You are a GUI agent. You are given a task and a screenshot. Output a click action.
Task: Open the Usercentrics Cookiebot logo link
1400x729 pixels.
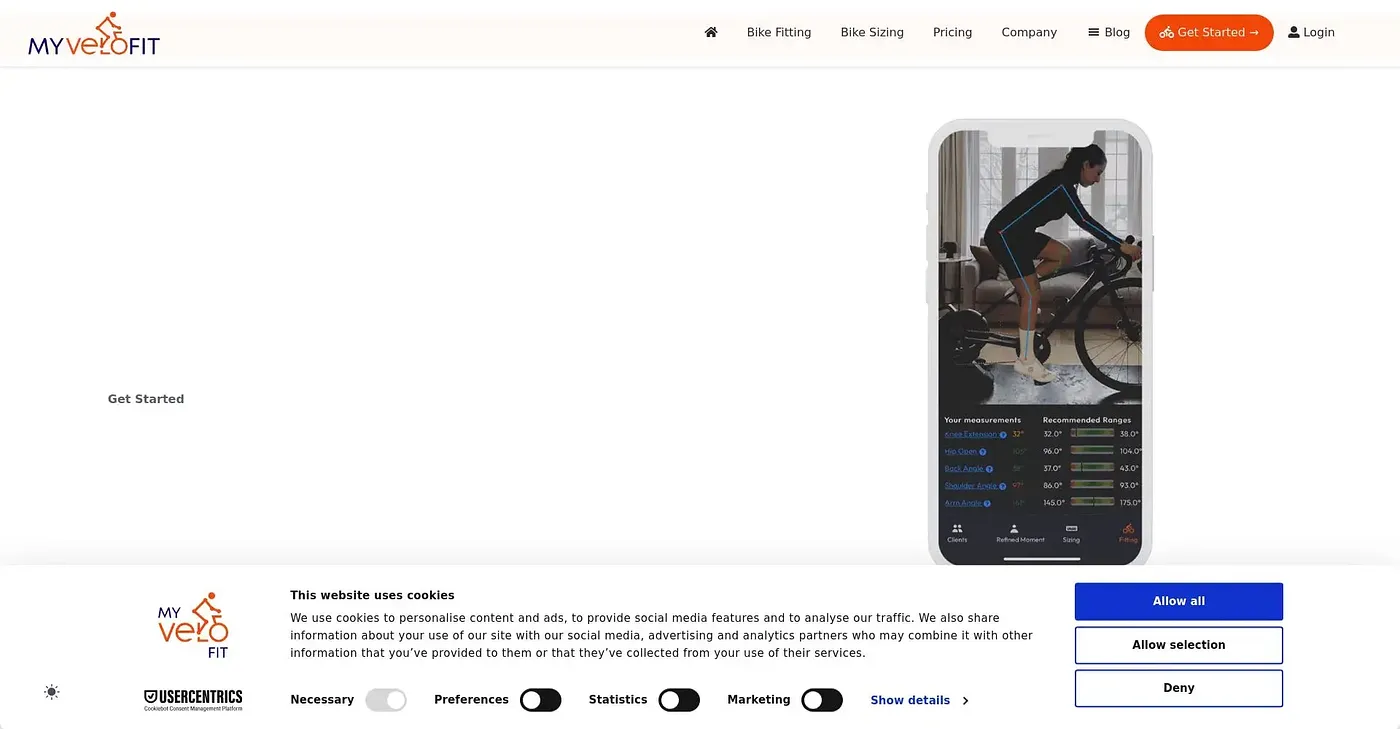(x=193, y=700)
